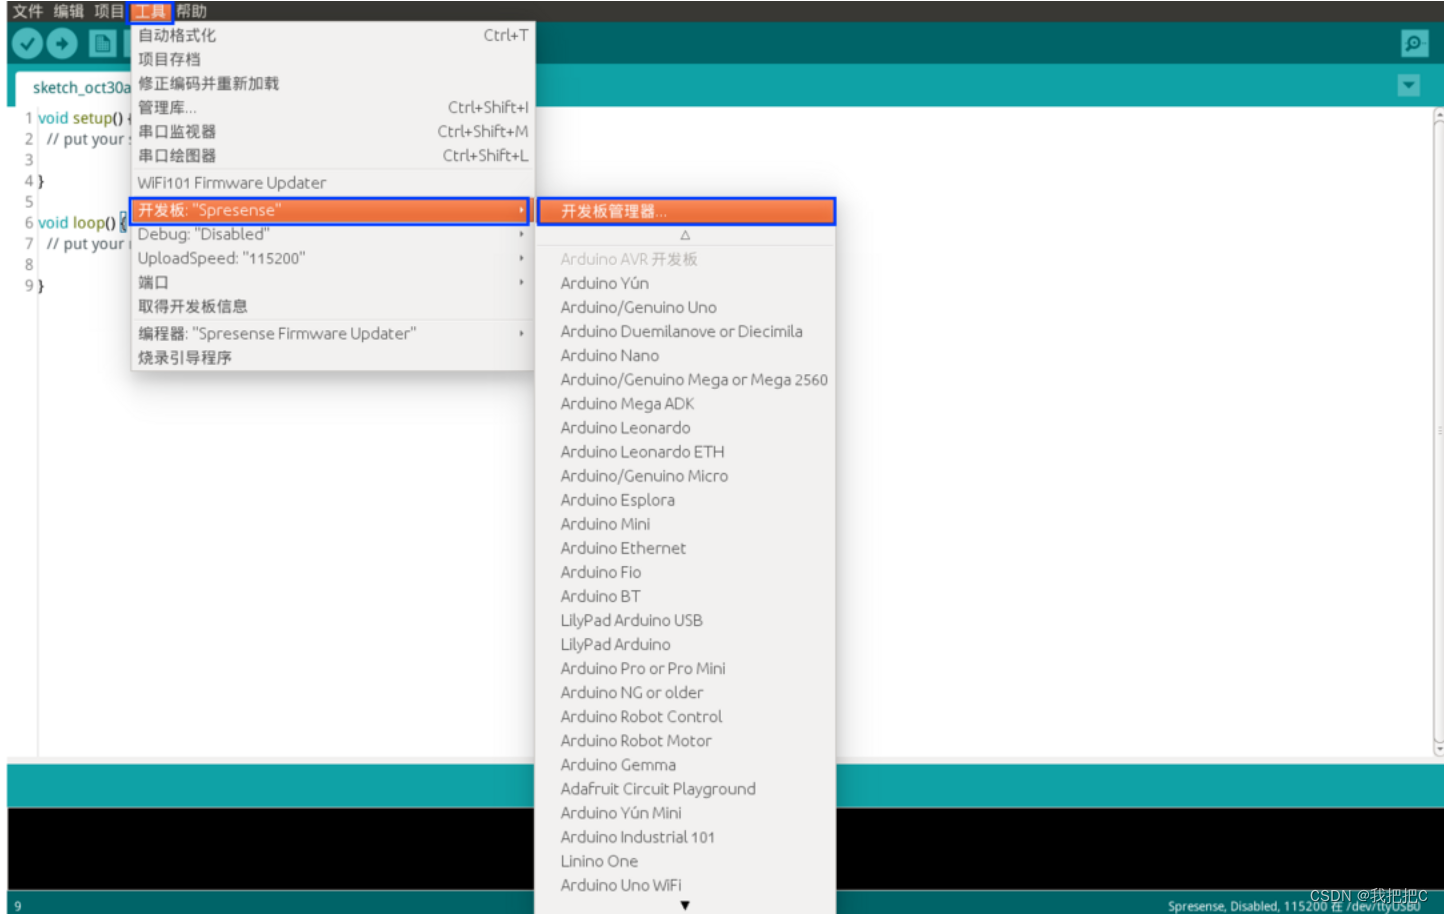Select Arduino Robot Control board
This screenshot has width=1444, height=914.
685,716
